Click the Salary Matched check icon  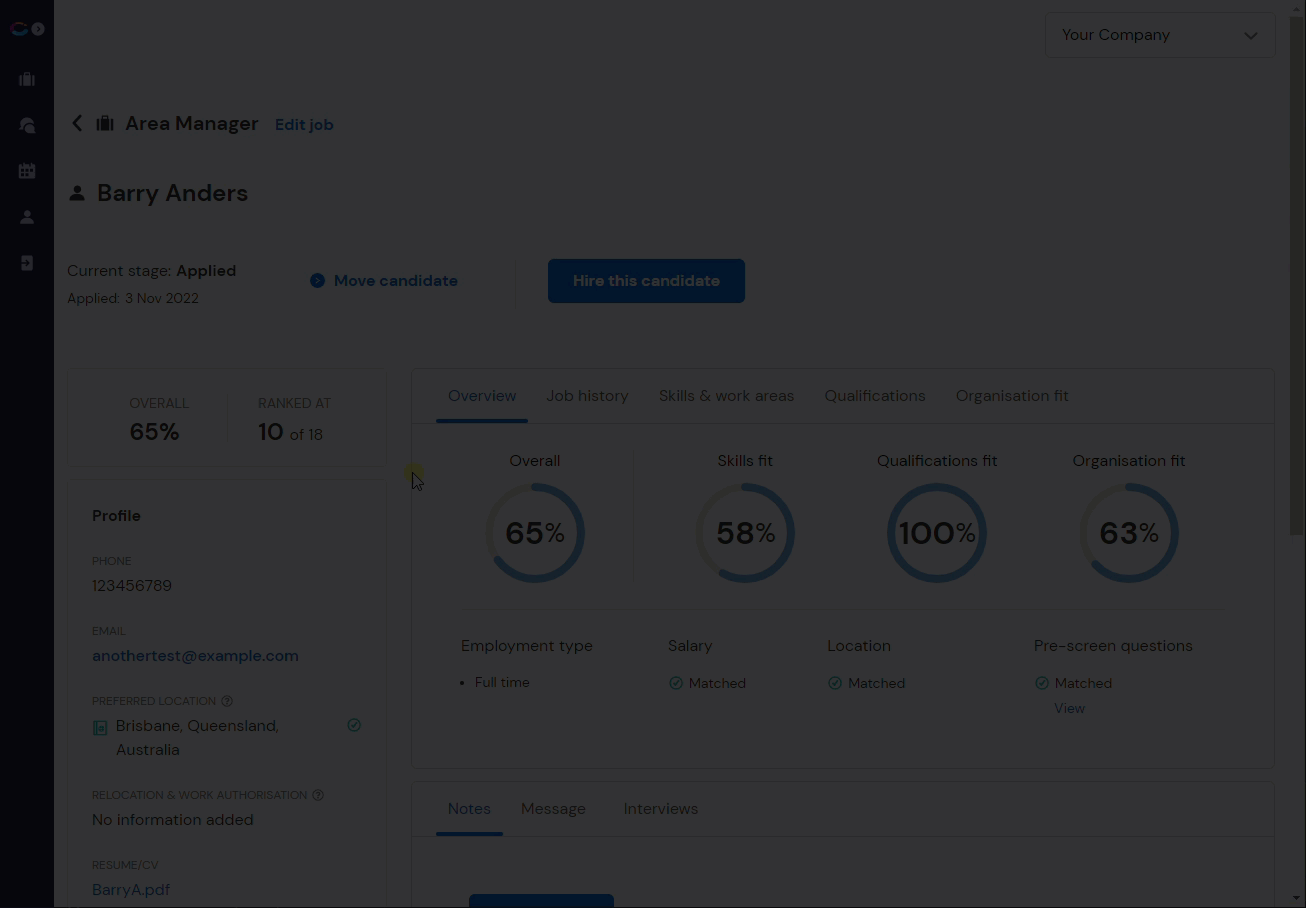pyautogui.click(x=676, y=683)
